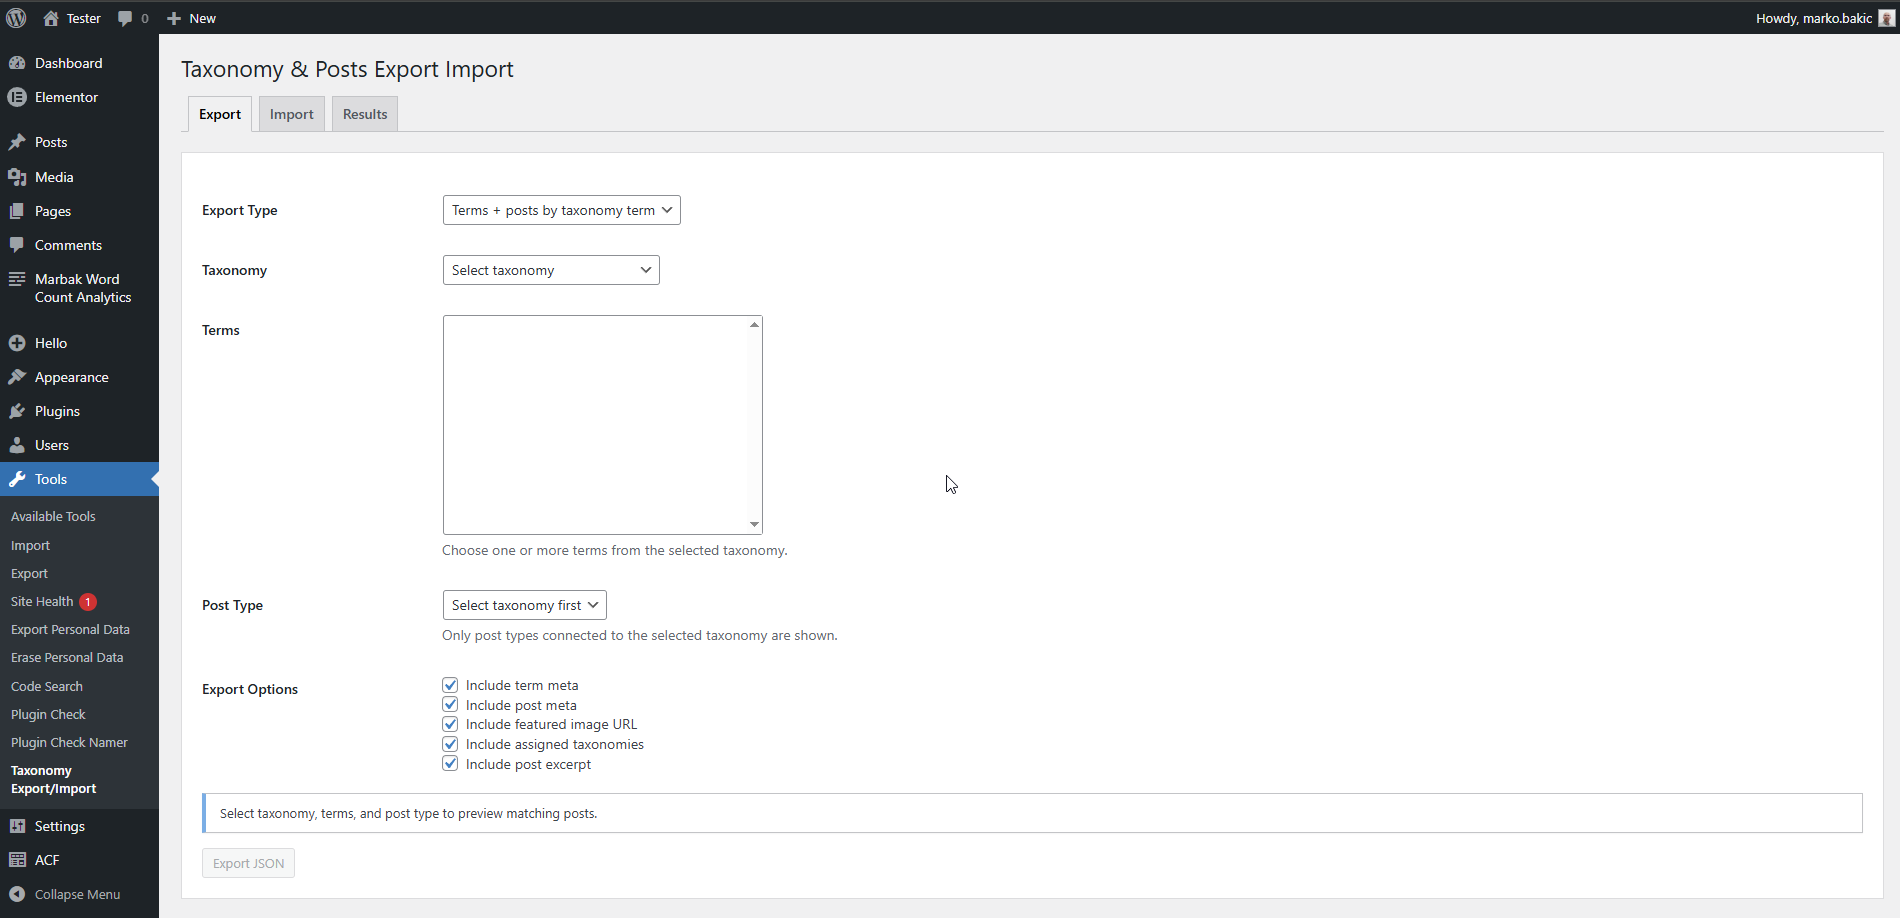Toggle Include assigned taxonomies checkbox

[450, 744]
